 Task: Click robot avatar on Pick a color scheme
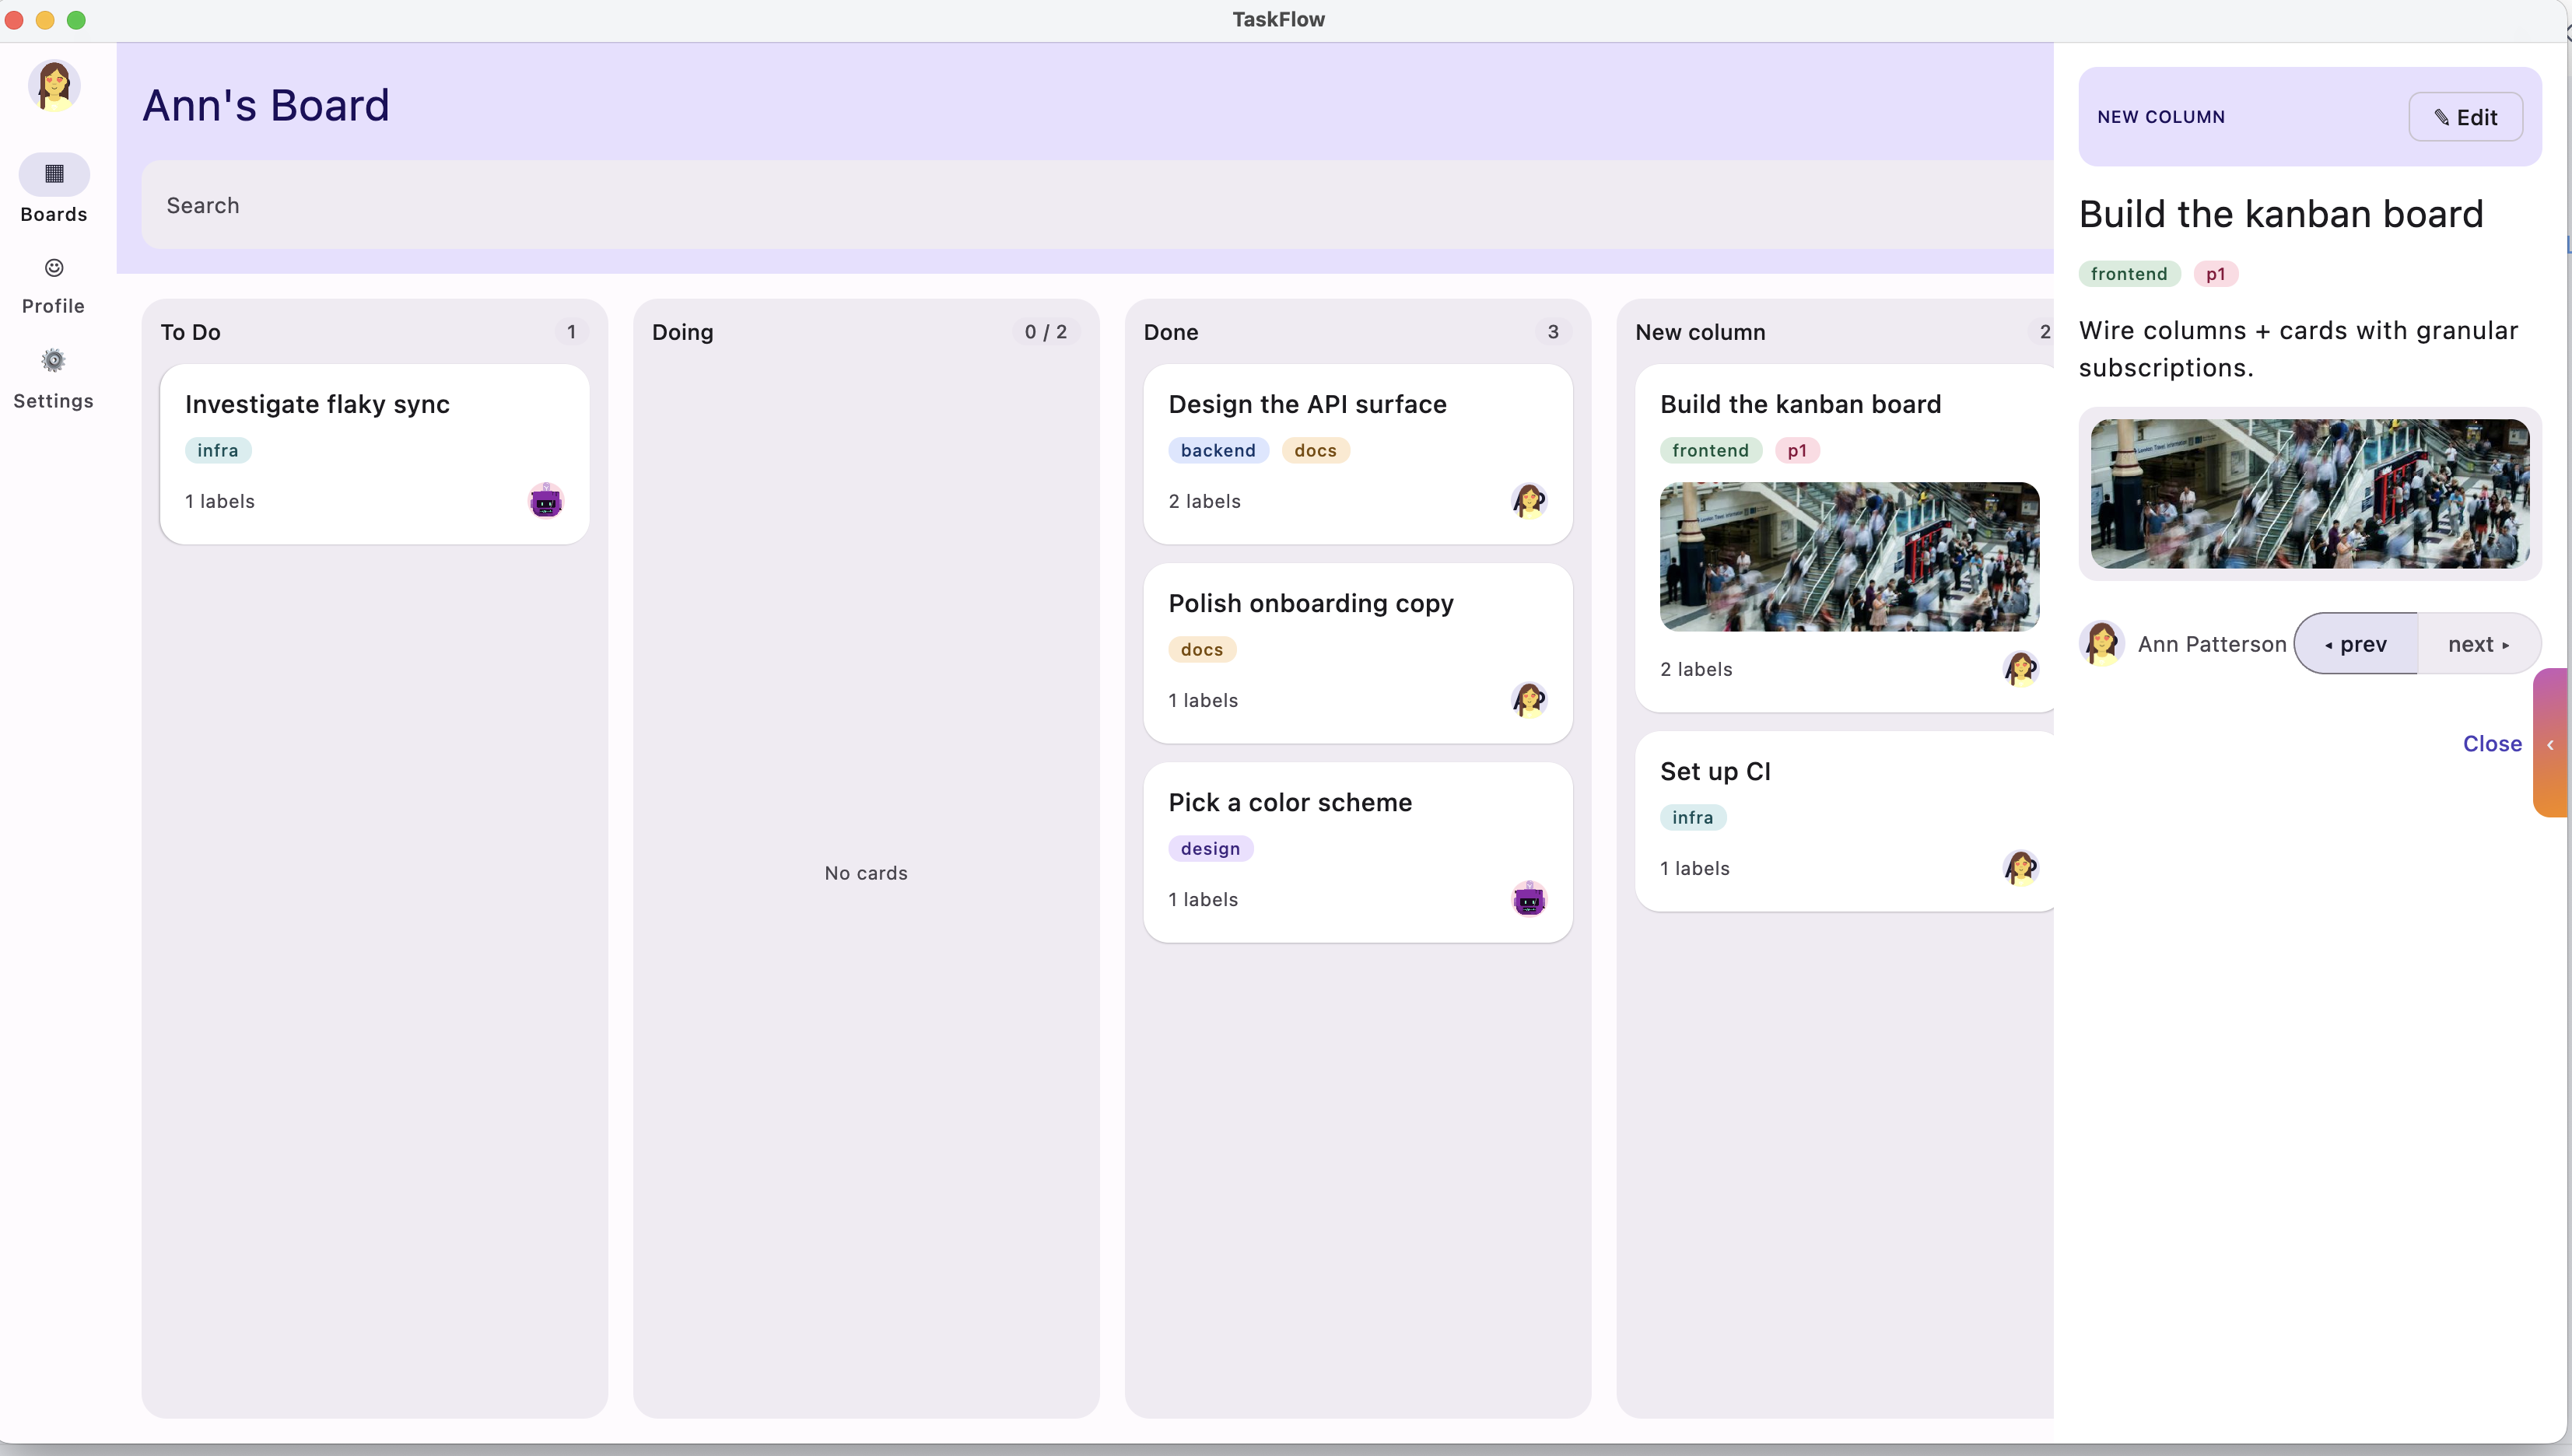1529,898
